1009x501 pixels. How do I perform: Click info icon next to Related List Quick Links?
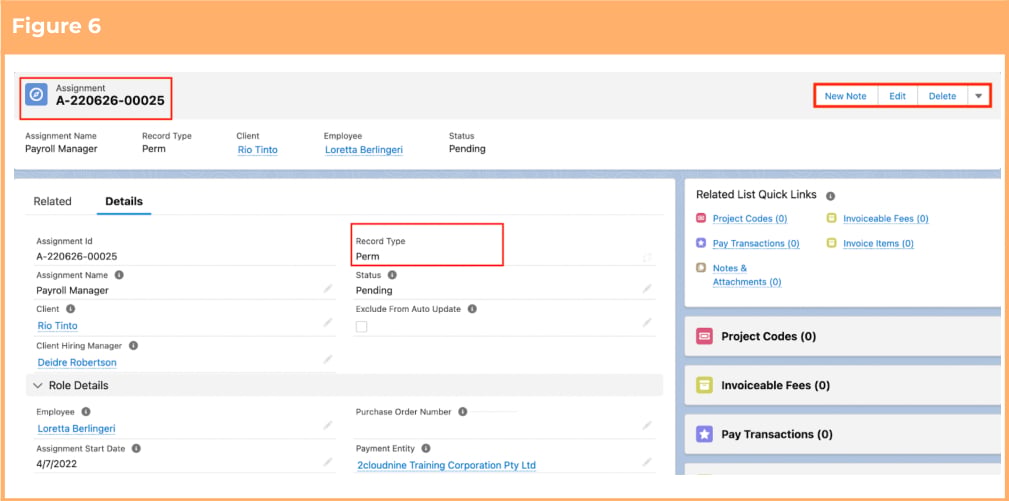pos(831,196)
